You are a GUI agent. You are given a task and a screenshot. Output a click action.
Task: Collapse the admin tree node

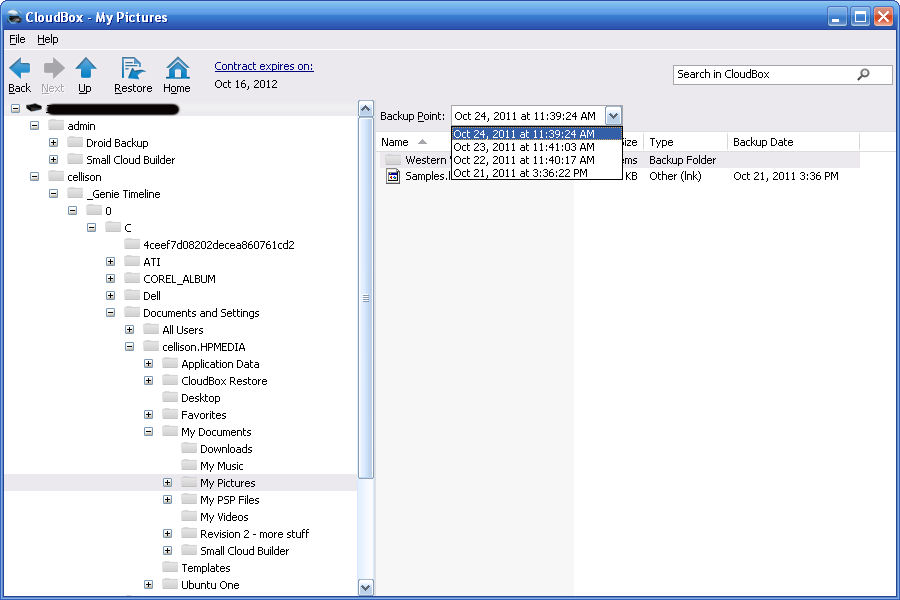[x=34, y=125]
